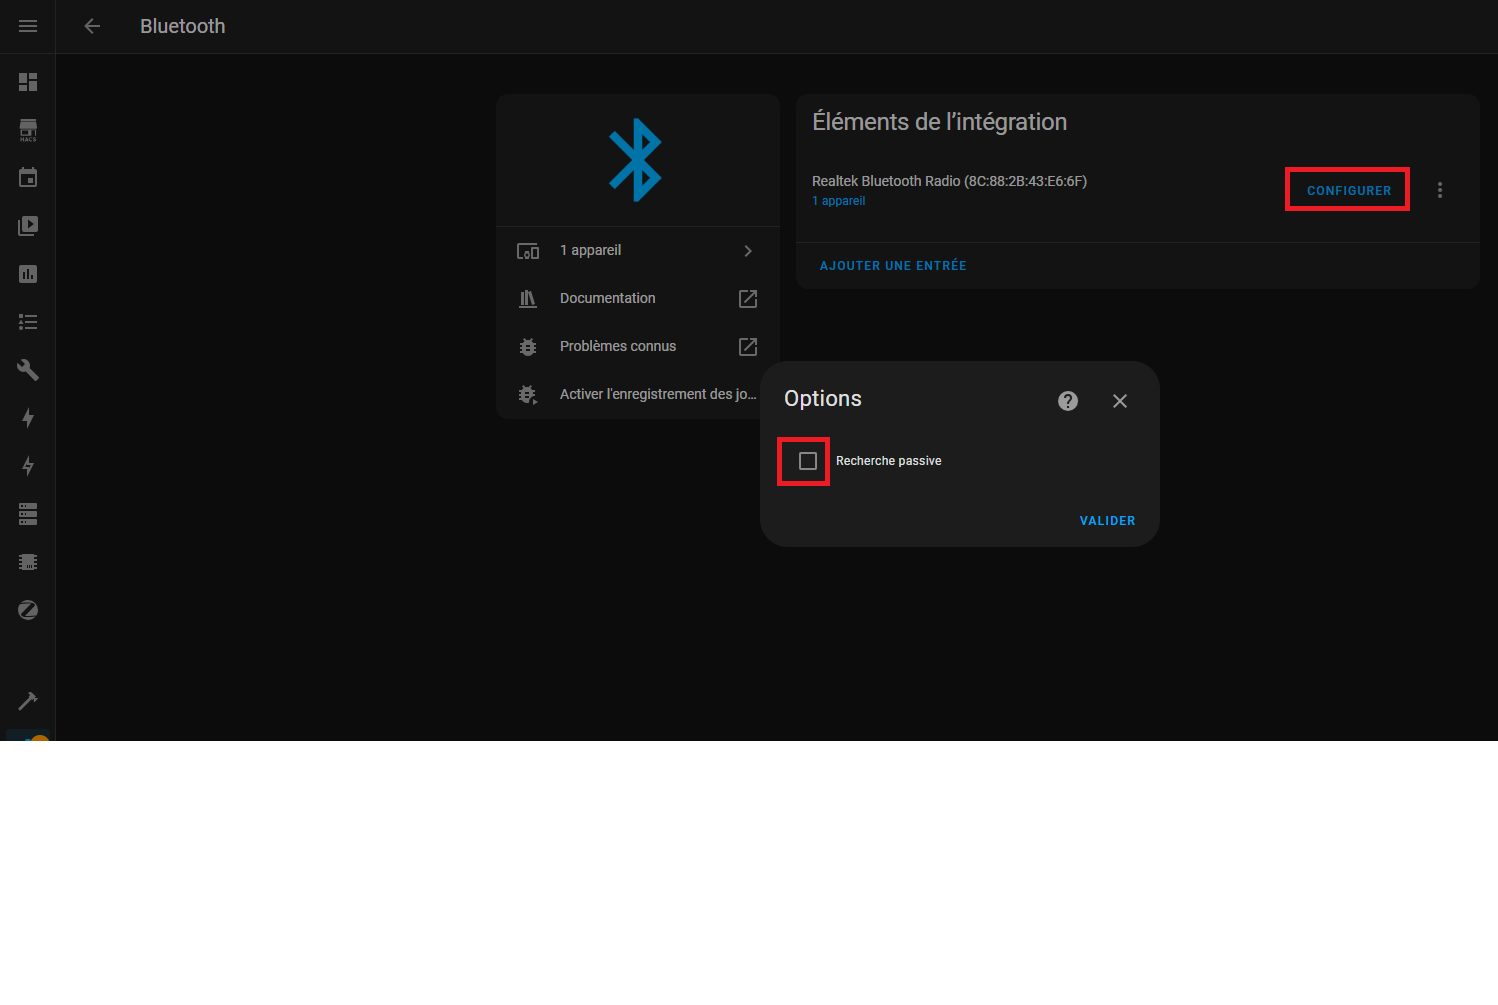Viewport: 1498px width, 1005px height.
Task: Open Problèmes connus external link icon
Action: pyautogui.click(x=748, y=347)
